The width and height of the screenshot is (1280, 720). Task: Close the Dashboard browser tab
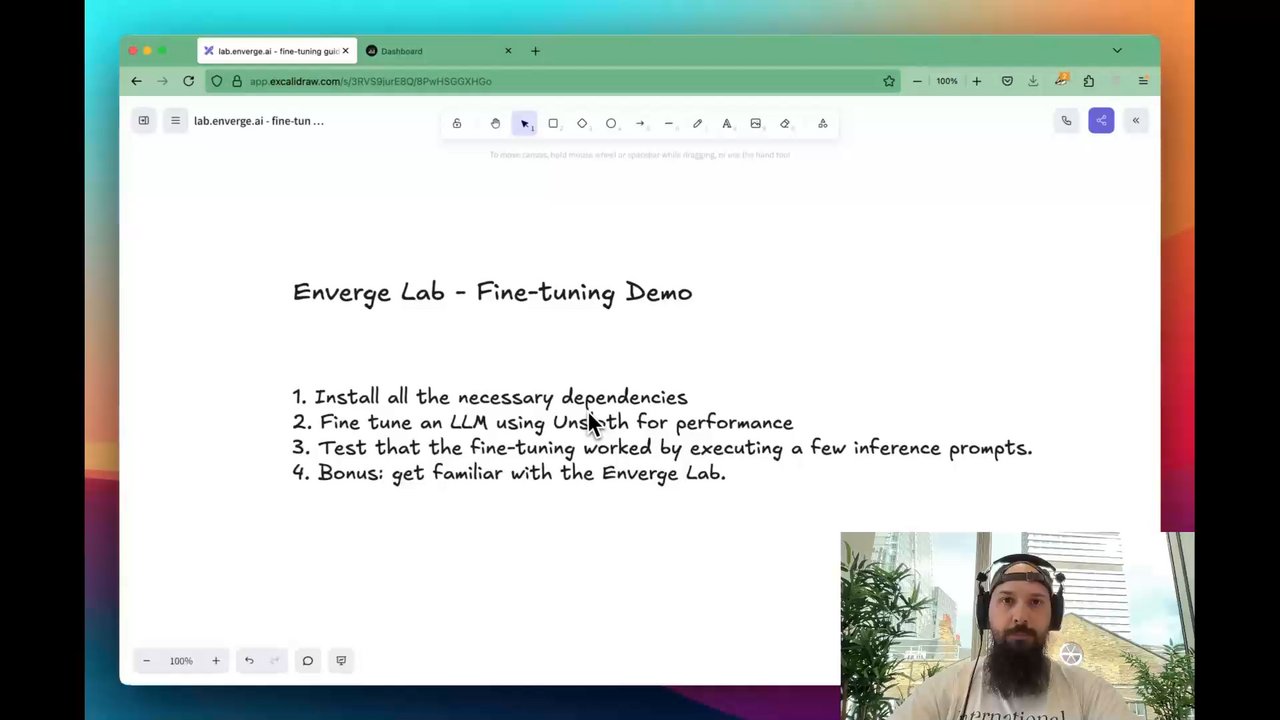pos(508,51)
